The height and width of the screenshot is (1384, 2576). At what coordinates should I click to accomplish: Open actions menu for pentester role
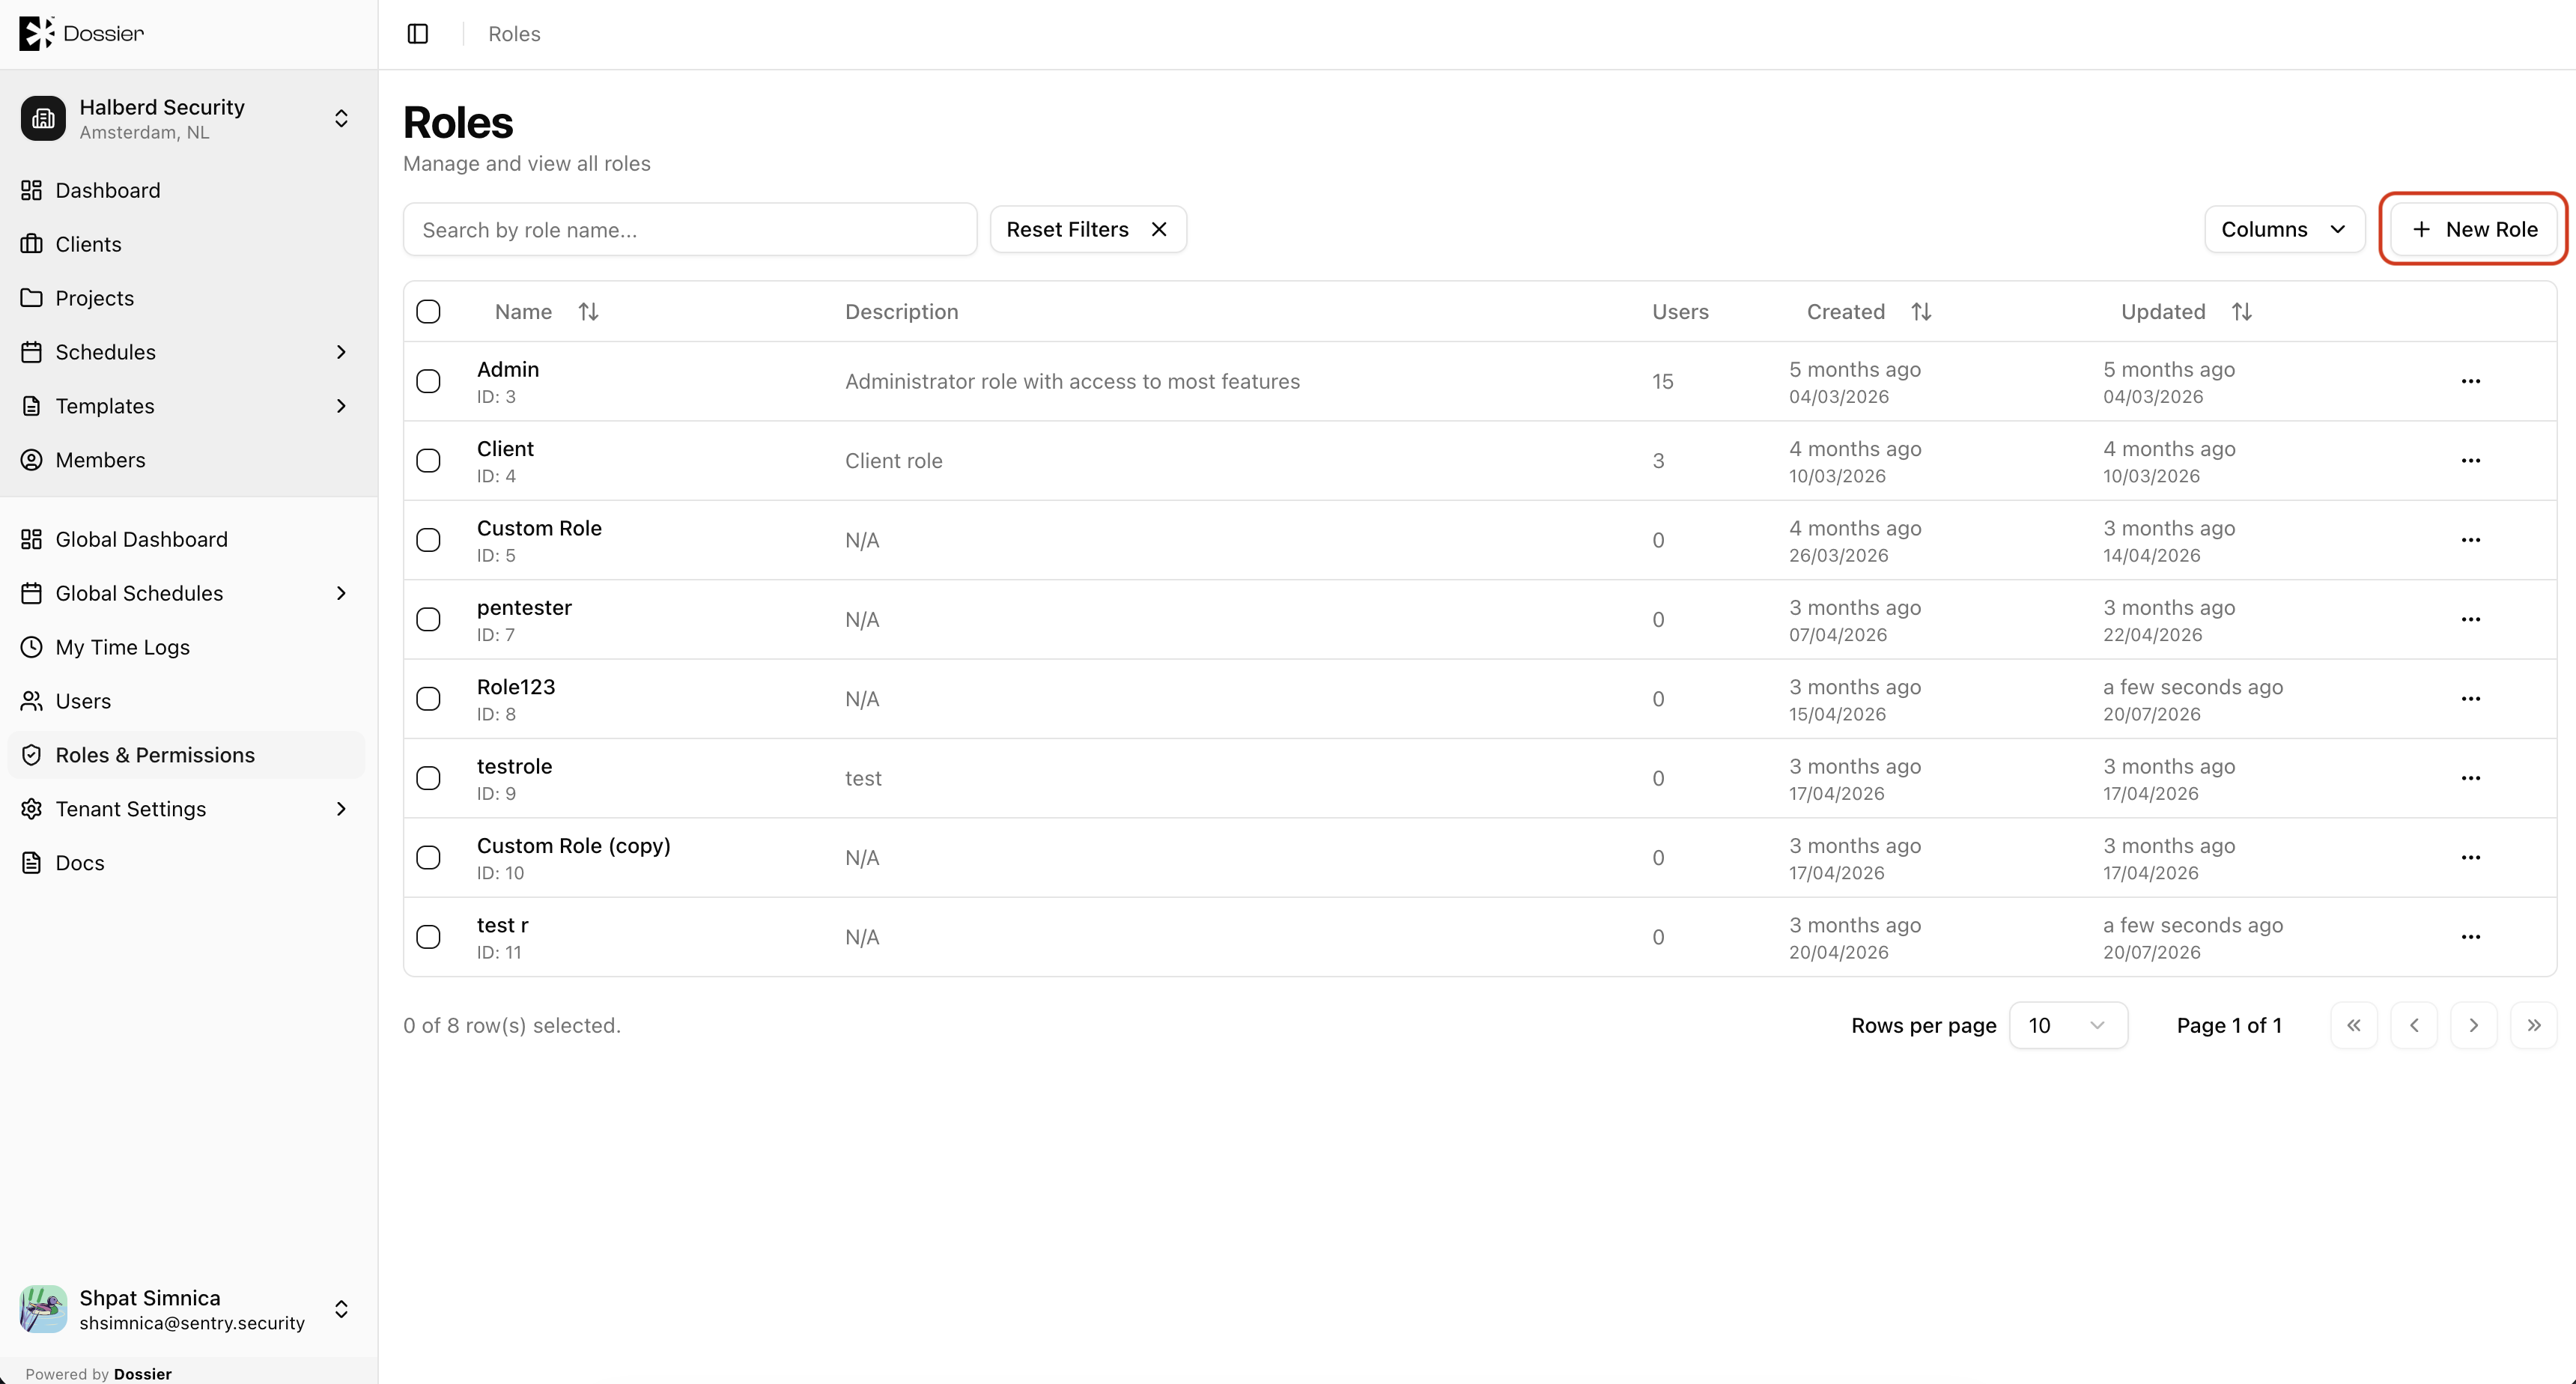point(2470,619)
